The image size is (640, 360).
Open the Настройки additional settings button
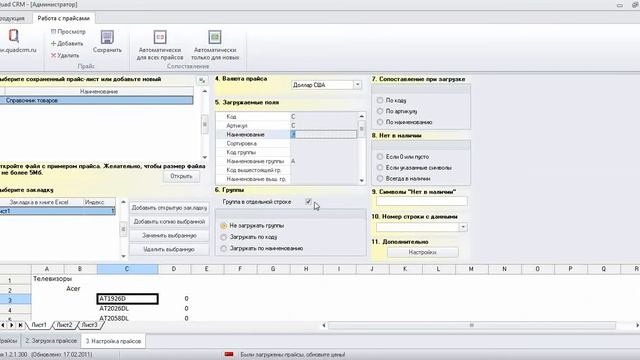click(x=422, y=252)
